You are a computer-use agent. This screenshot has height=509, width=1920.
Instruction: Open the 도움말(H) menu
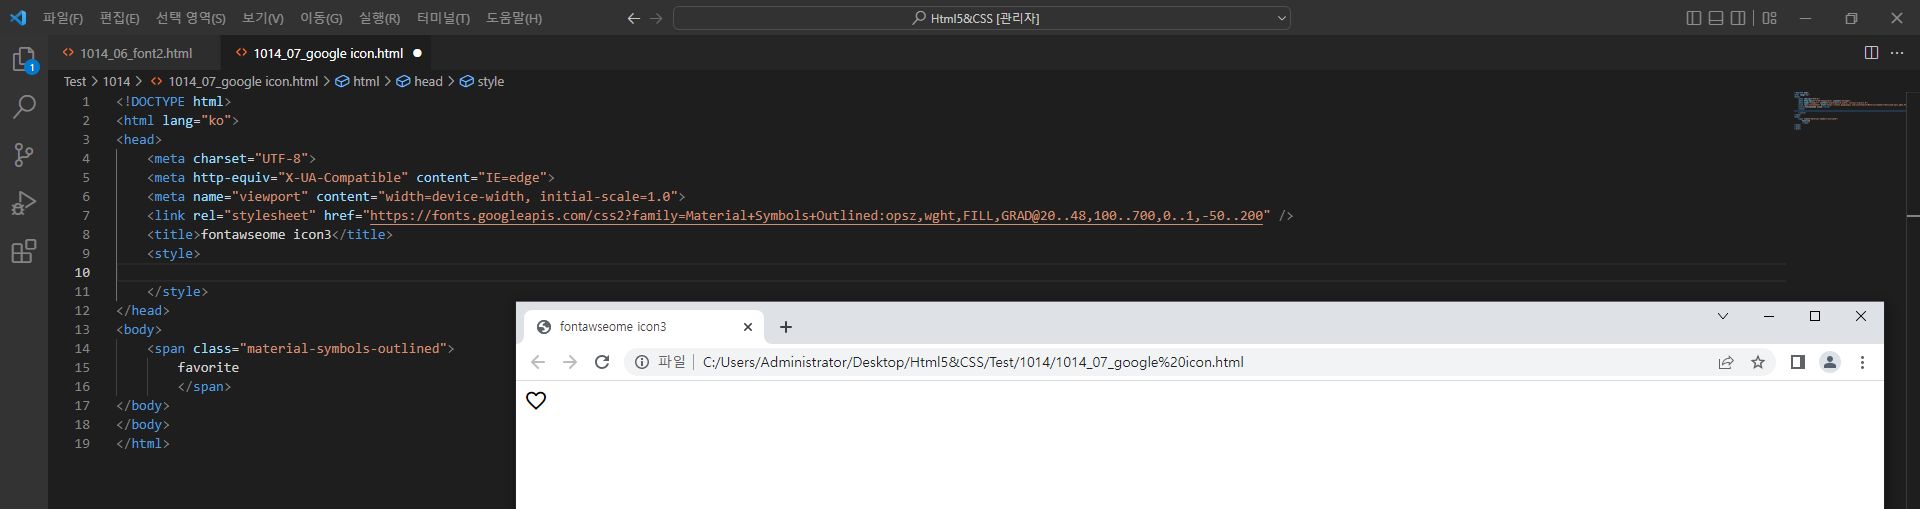pos(514,18)
